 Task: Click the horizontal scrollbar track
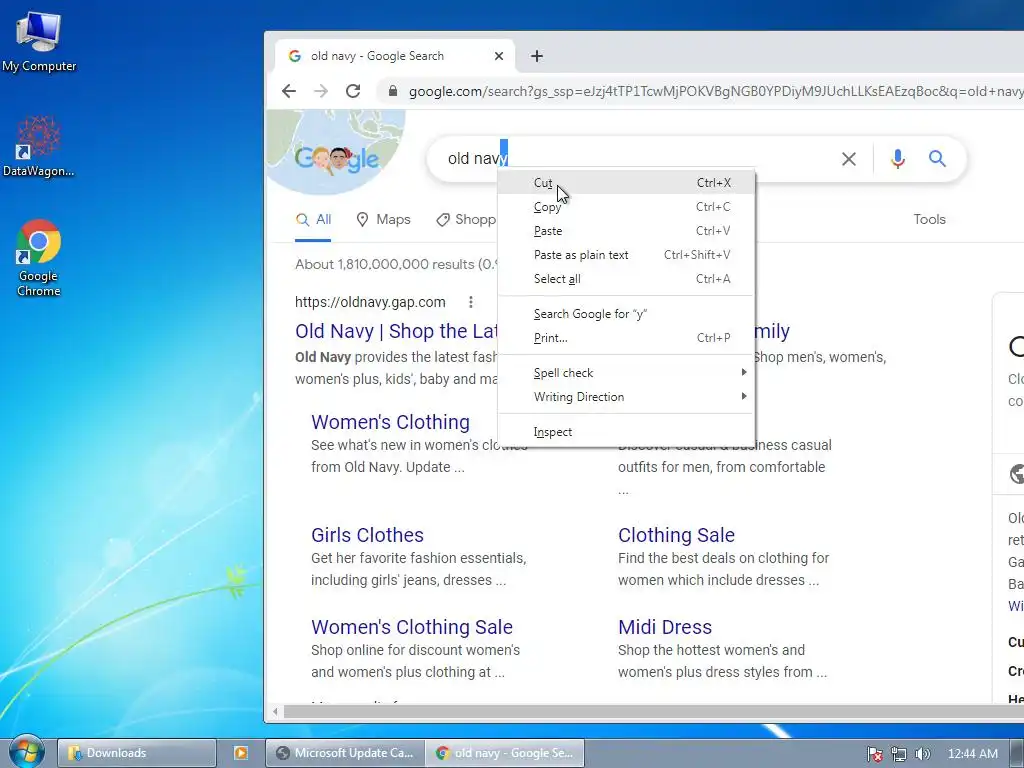pyautogui.click(x=653, y=712)
